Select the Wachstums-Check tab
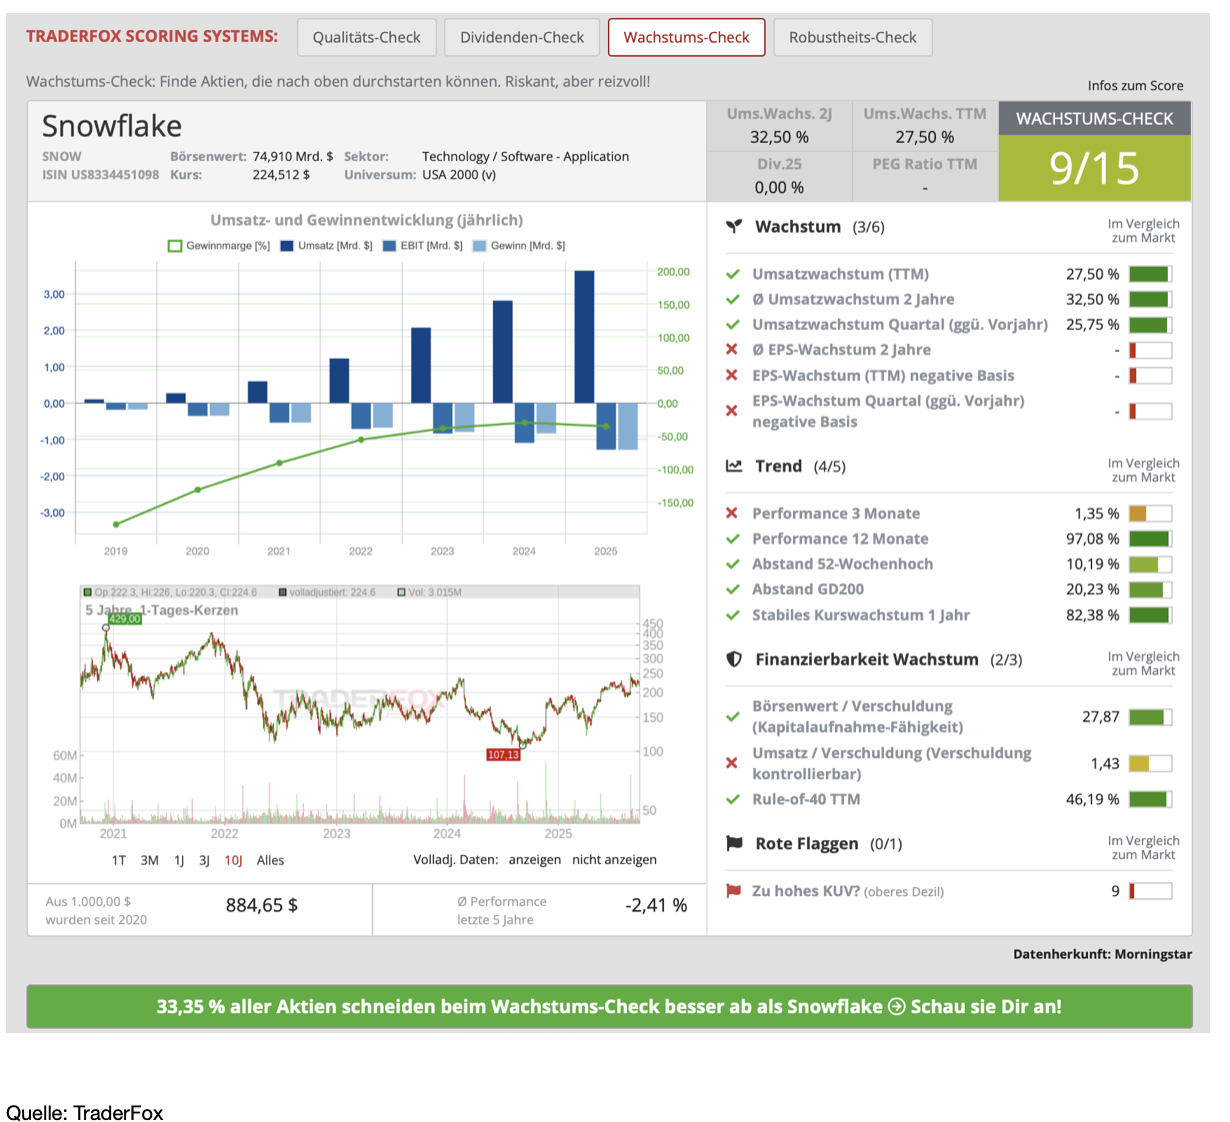Screen dimensions: 1230x1122 pyautogui.click(x=686, y=37)
